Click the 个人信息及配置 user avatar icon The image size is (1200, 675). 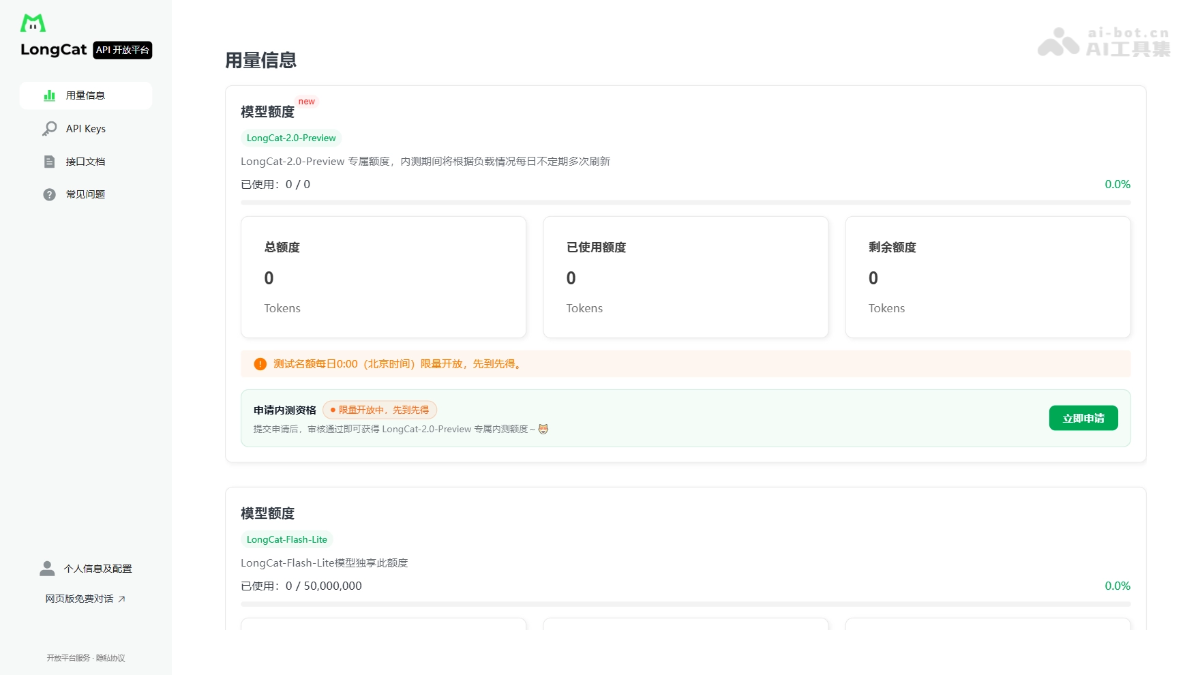tap(47, 568)
